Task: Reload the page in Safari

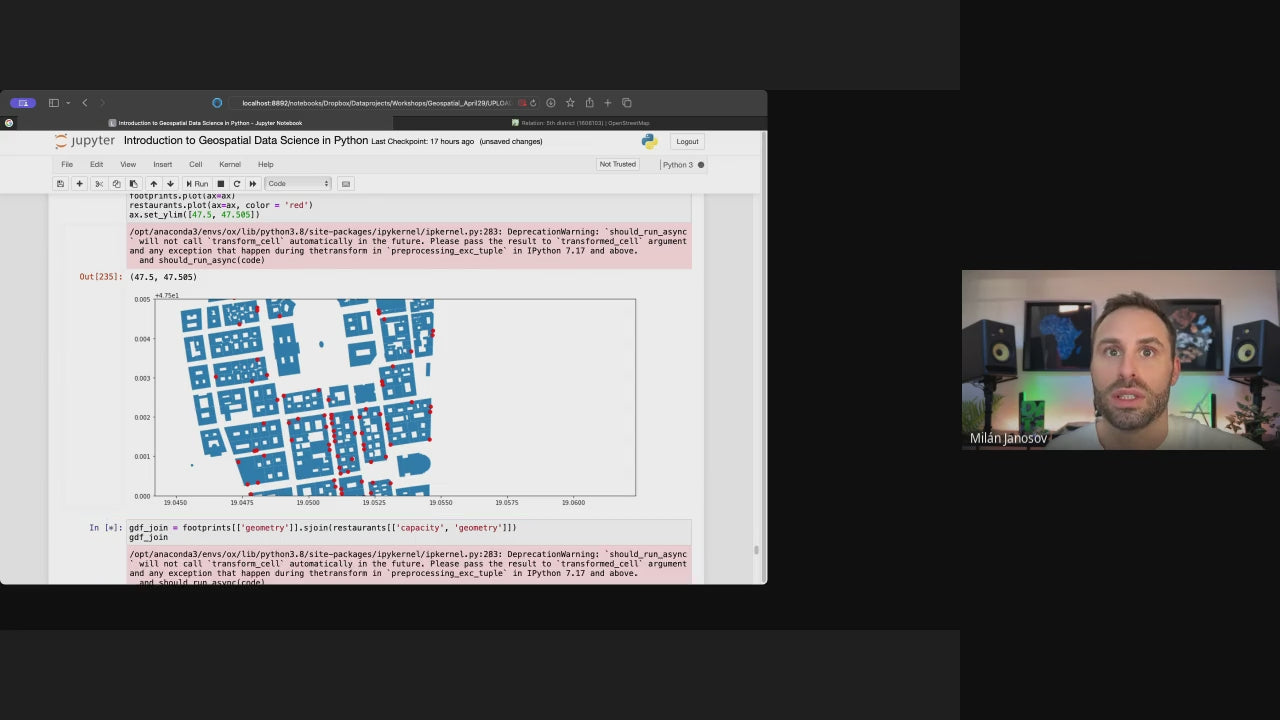Action: pyautogui.click(x=533, y=103)
